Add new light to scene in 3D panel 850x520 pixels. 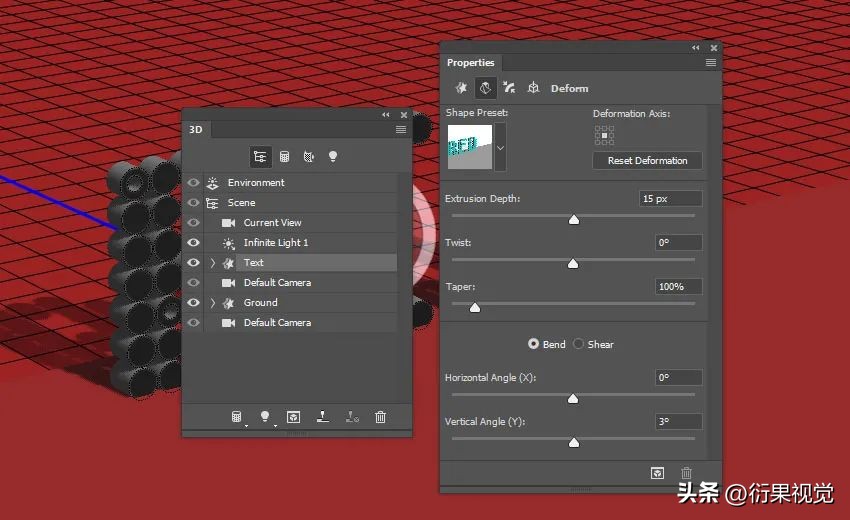265,417
